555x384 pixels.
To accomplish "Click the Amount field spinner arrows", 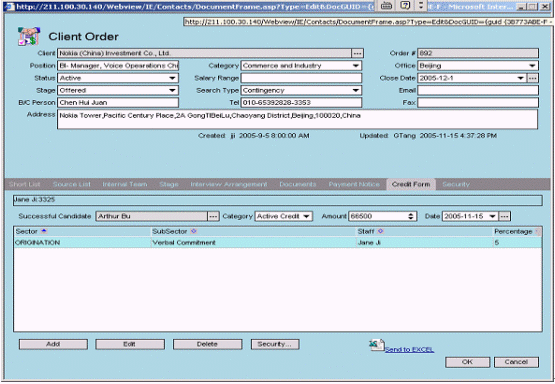I will (x=411, y=216).
